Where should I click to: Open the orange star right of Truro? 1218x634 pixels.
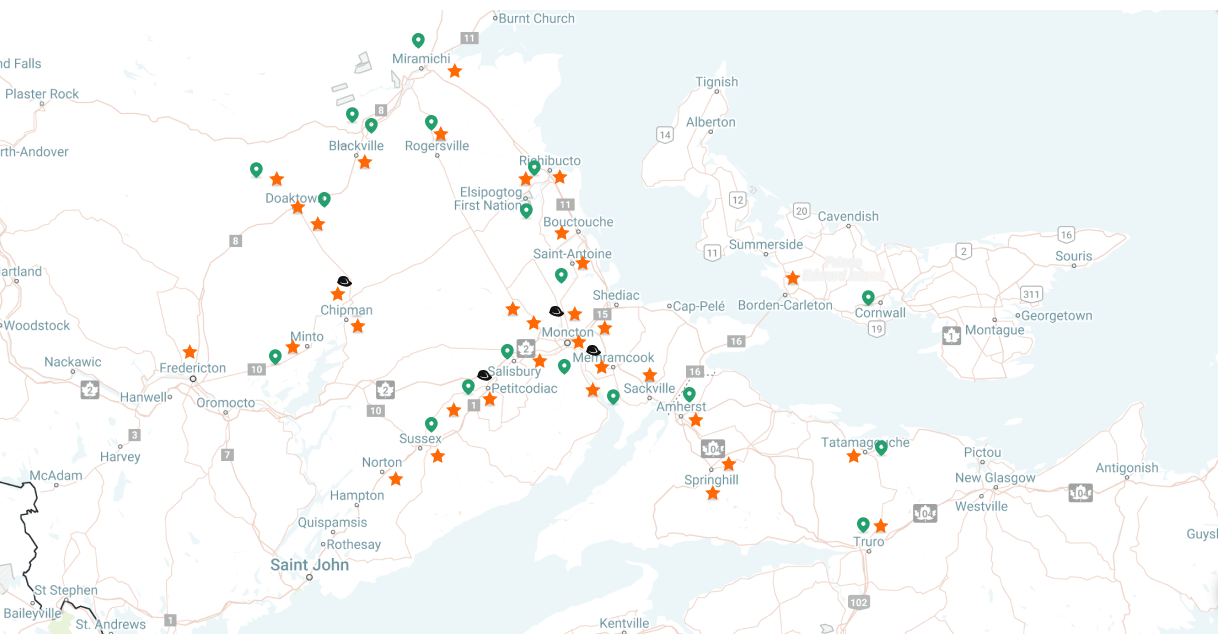(881, 526)
